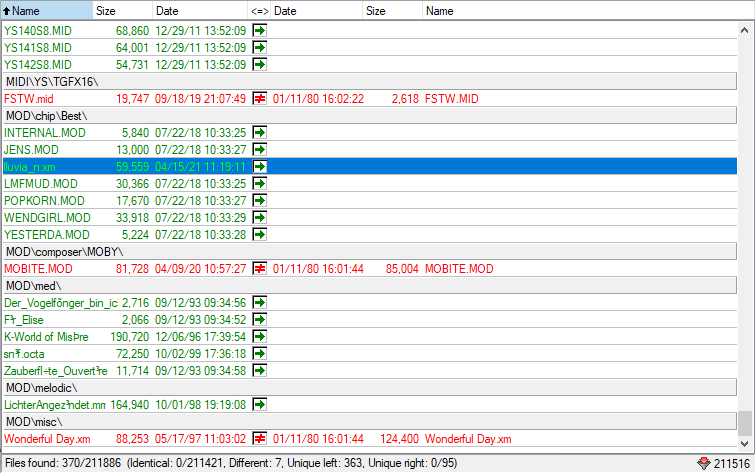Select file Der_Vogelfõnger_bin_ic

[61, 303]
